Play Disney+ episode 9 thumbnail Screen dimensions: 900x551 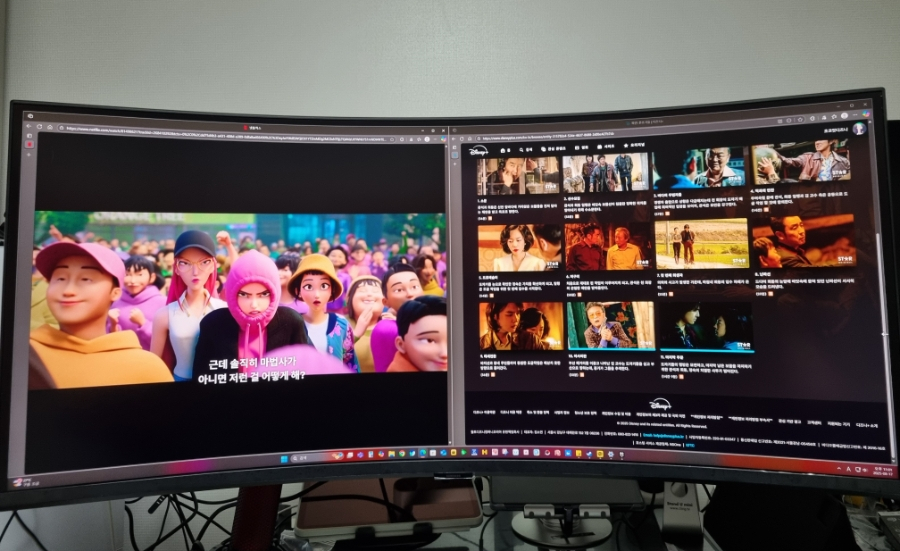[522, 325]
